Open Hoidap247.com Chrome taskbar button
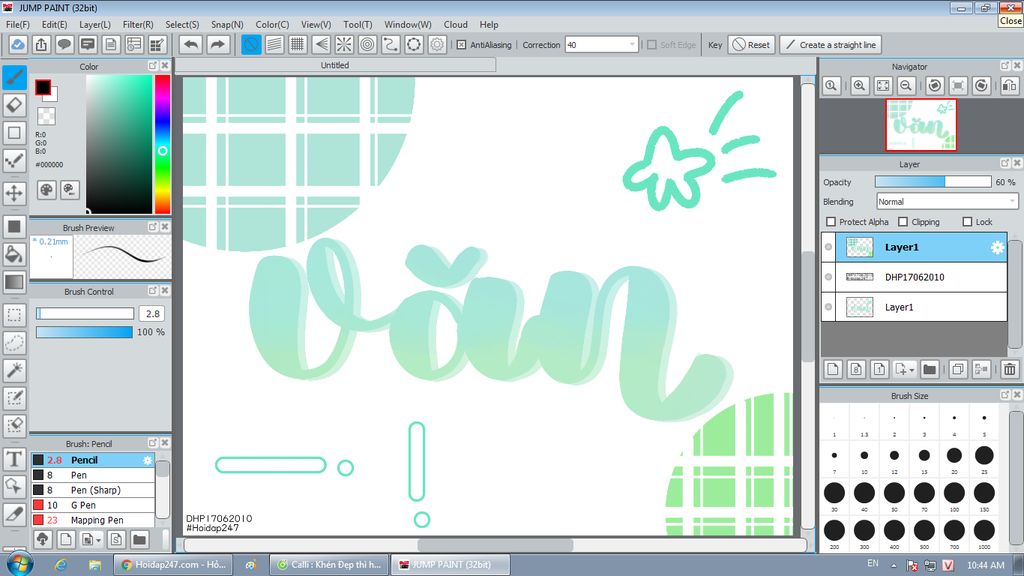1024x576 pixels. coord(173,564)
